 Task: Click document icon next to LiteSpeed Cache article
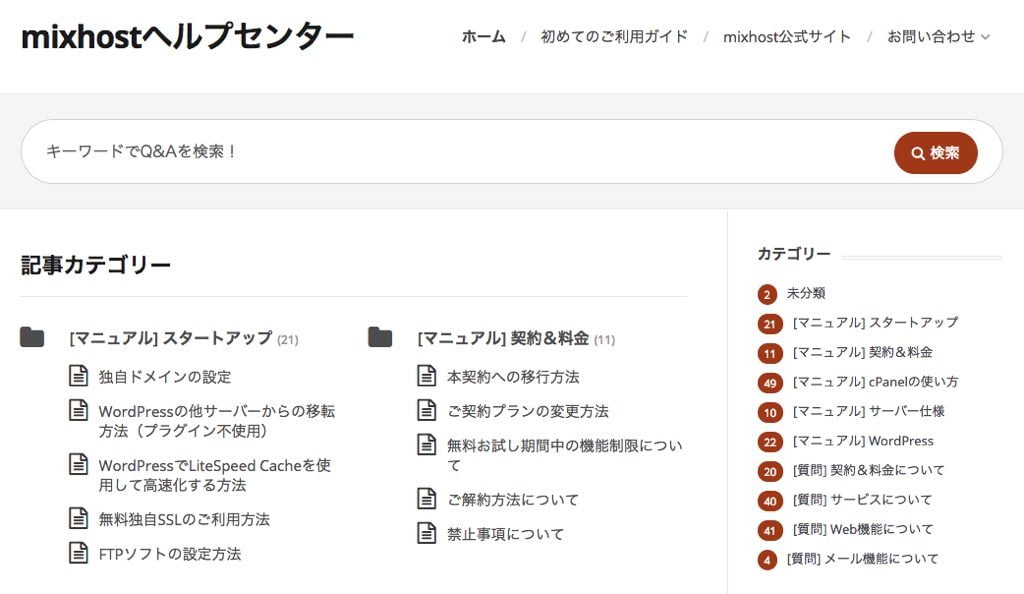click(78, 465)
